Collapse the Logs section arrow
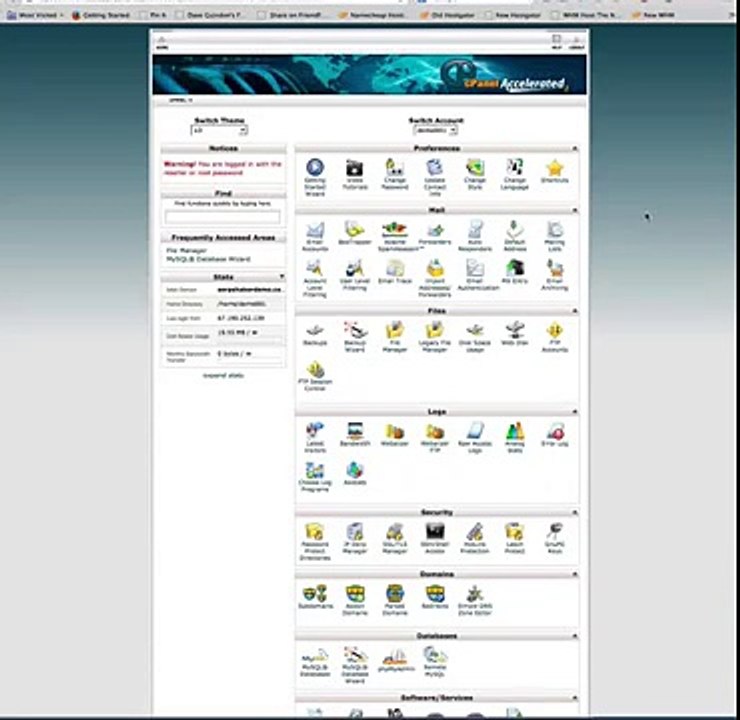 [574, 411]
